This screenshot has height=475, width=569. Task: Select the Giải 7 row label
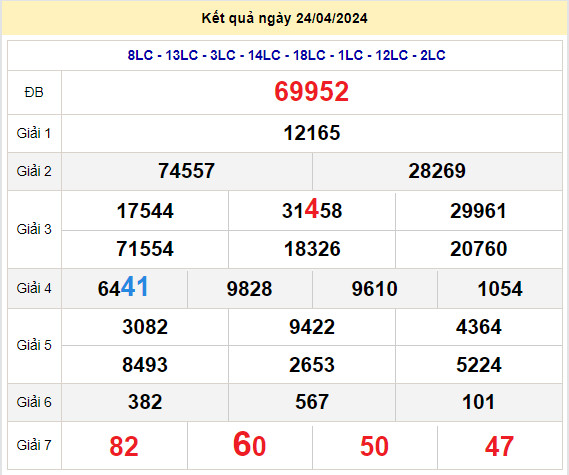coord(34,445)
